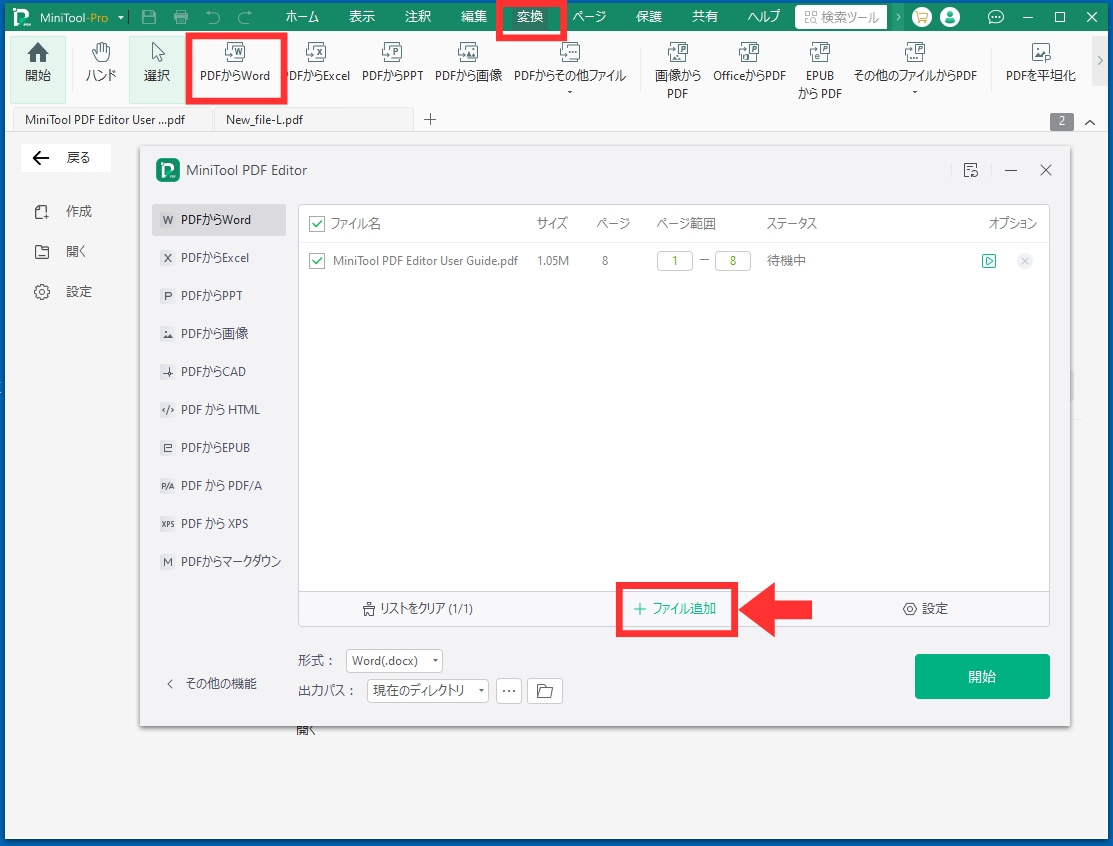Click the Redo arrow icon
Viewport: 1113px width, 846px height.
[x=245, y=17]
